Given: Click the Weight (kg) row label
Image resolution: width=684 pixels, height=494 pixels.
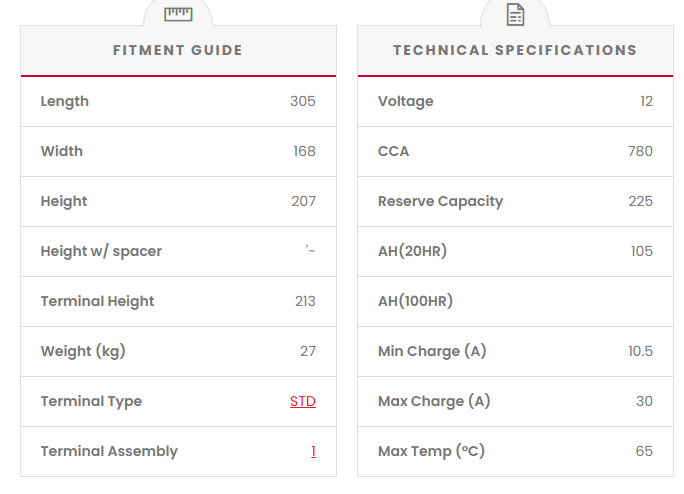Looking at the screenshot, I should pos(83,351).
